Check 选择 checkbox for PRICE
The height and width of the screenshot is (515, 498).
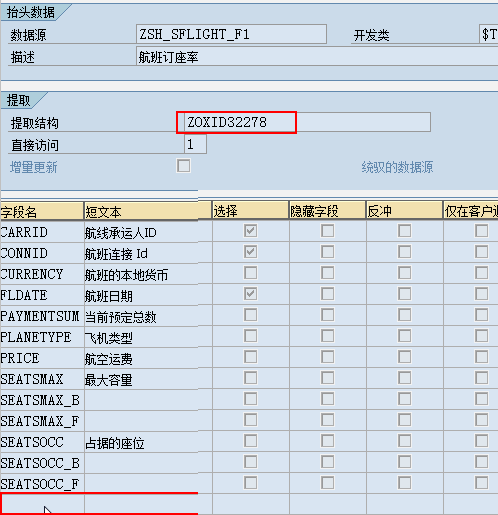(x=250, y=357)
